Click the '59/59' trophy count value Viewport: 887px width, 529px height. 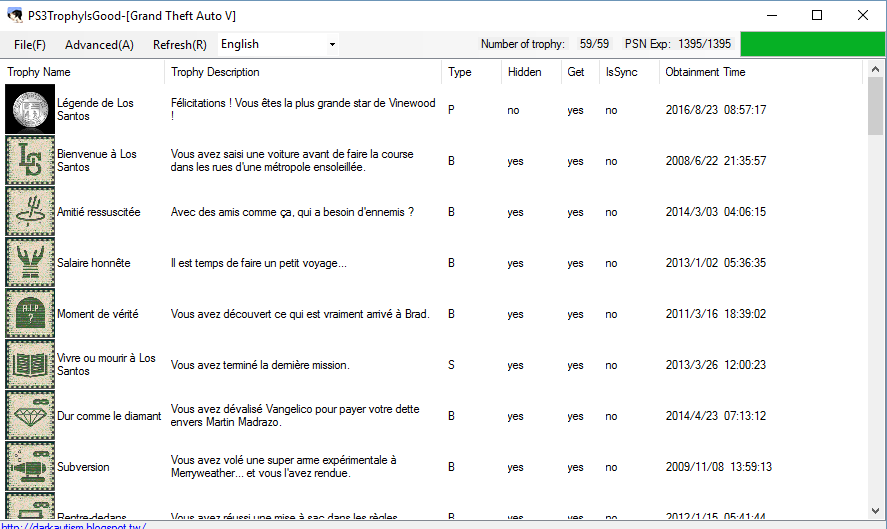click(594, 44)
